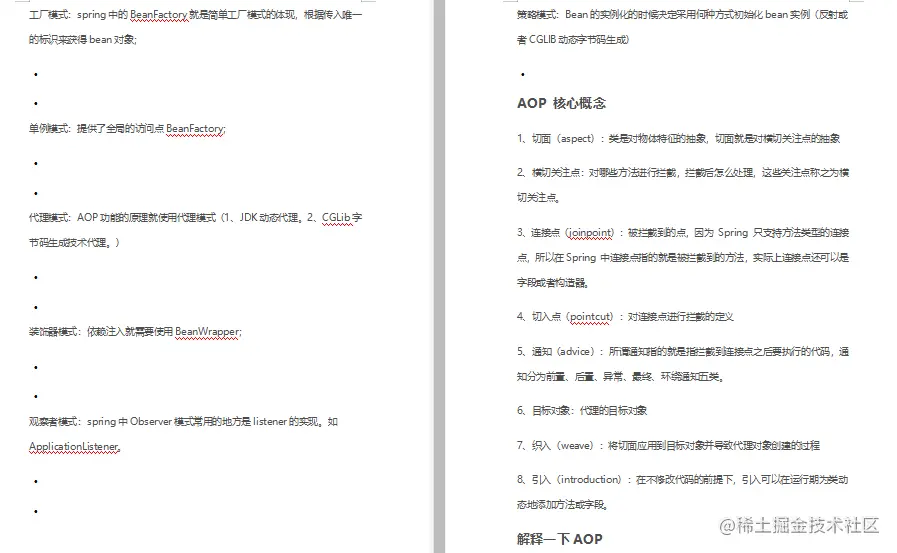This screenshot has width=897, height=553.
Task: Click the word ApplicationListener
Action: coord(74,447)
